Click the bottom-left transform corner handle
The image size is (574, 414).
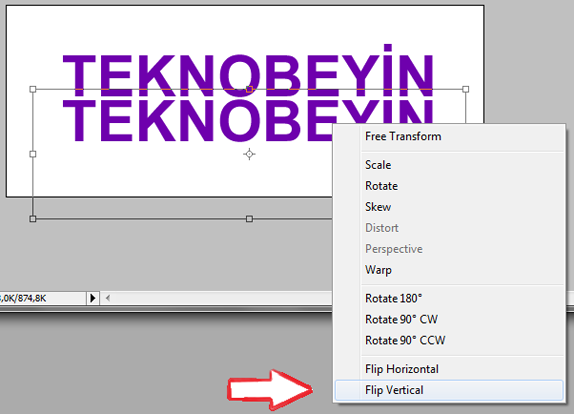click(33, 219)
